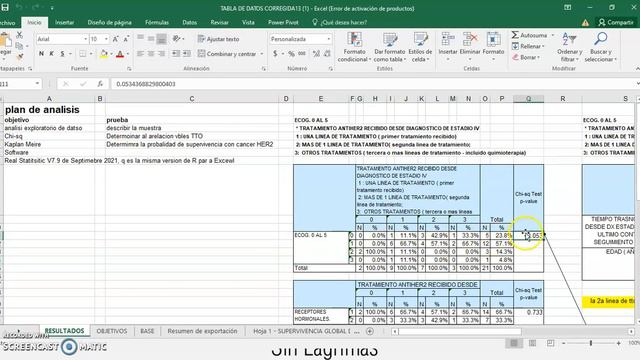Image resolution: width=640 pixels, height=360 pixels.
Task: Click Autosuma button
Action: point(529,36)
